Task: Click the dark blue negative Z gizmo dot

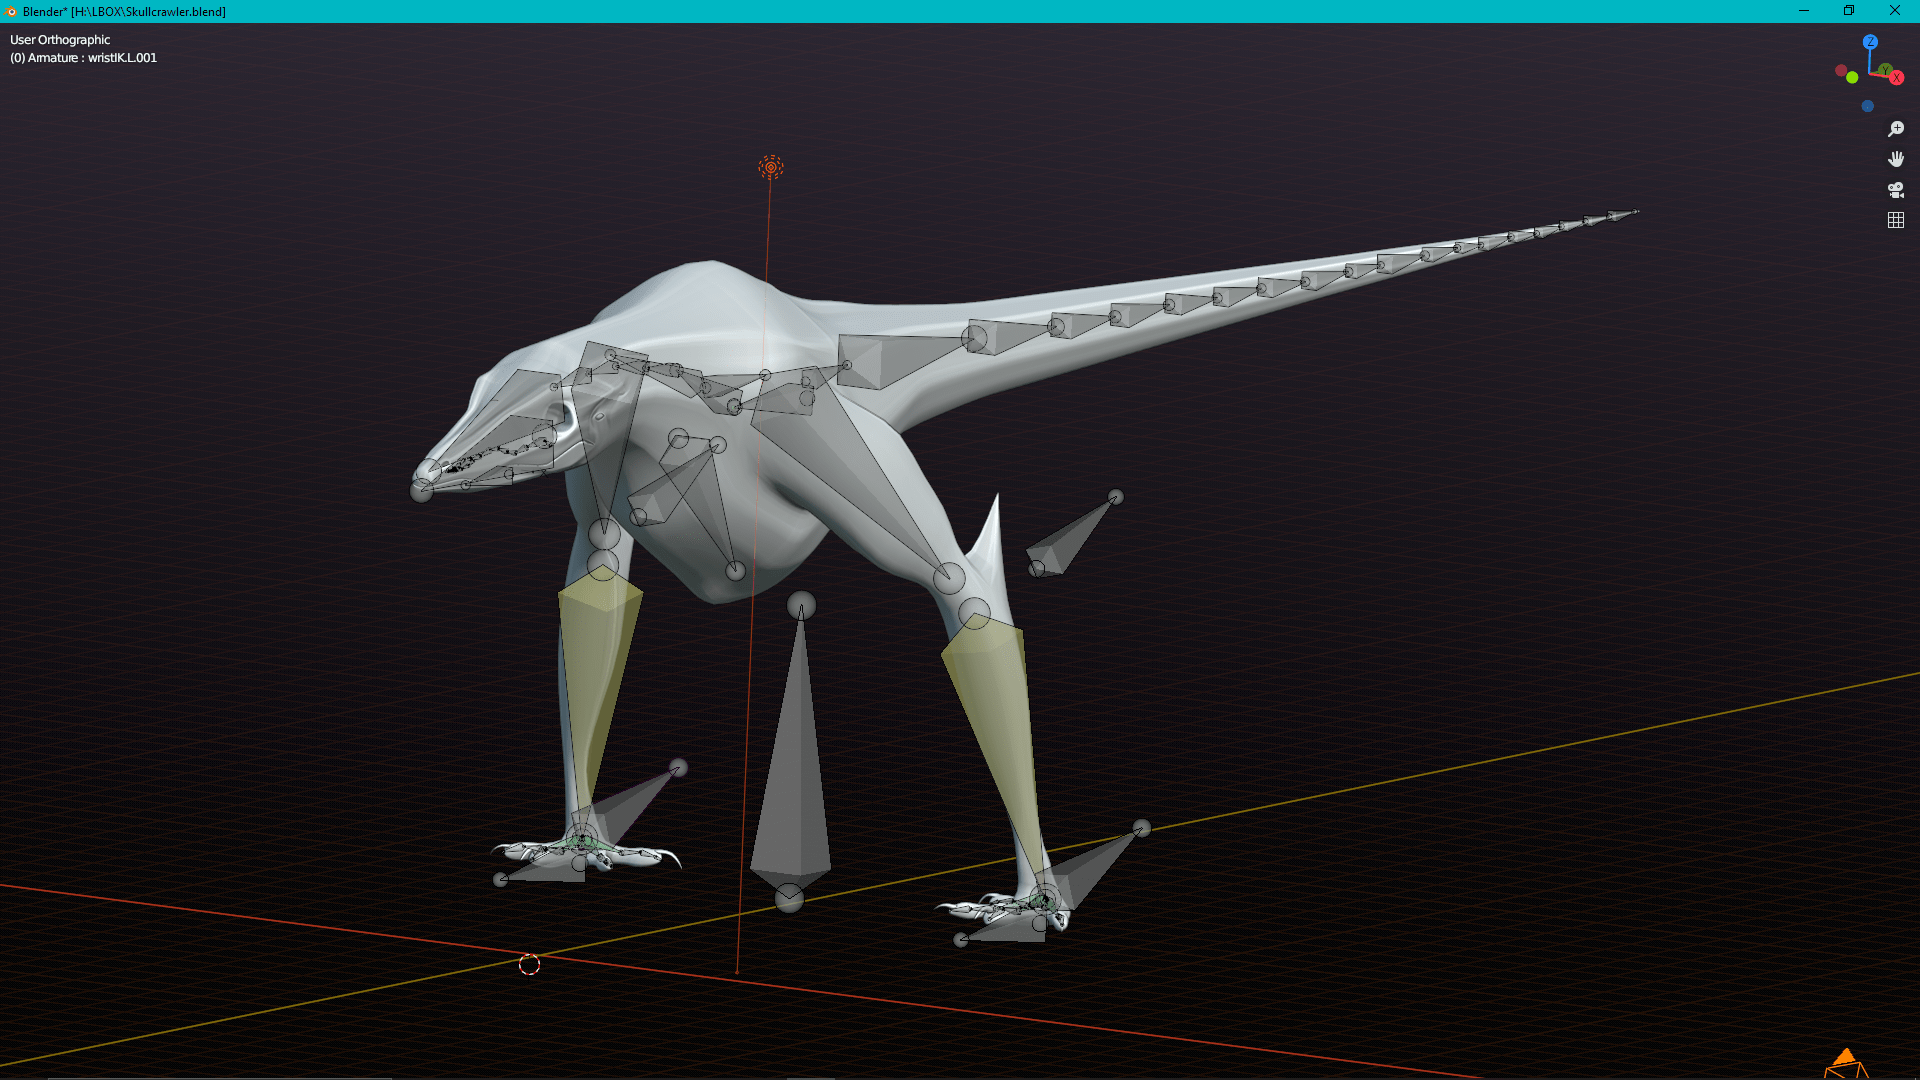Action: click(1867, 106)
